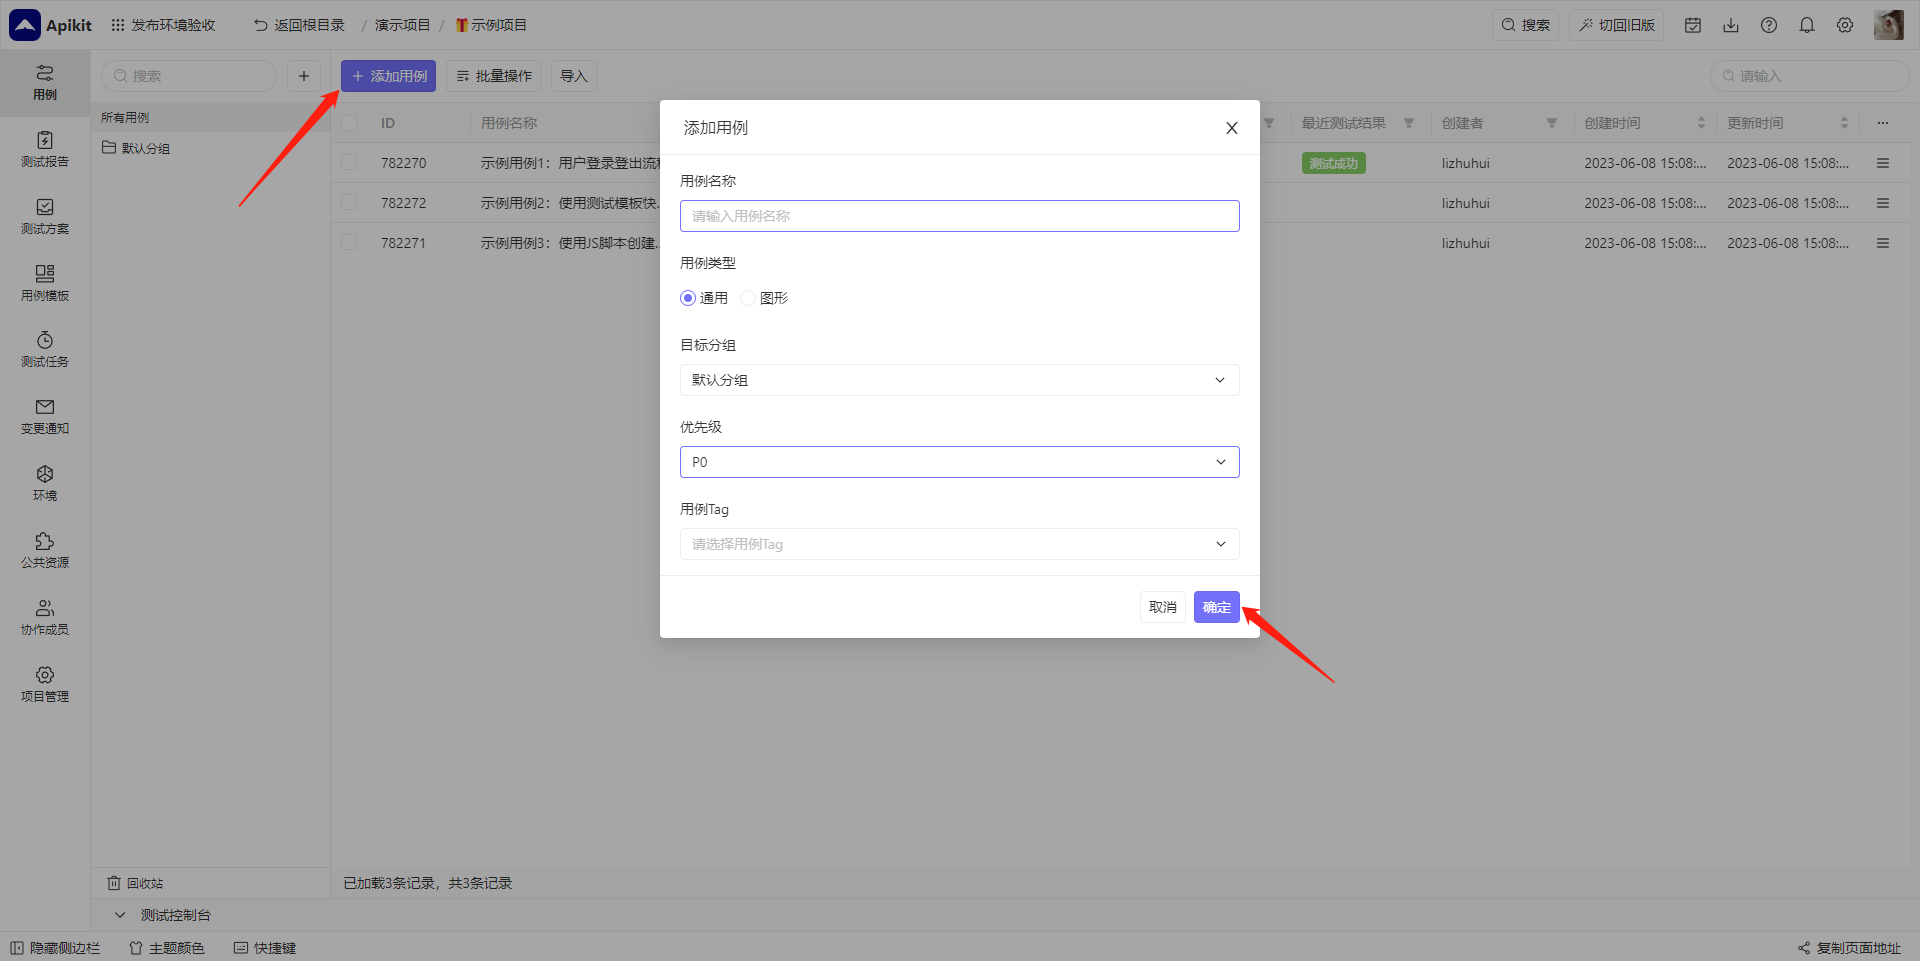The width and height of the screenshot is (1920, 961).
Task: Click 复制页面地址 to copy page address
Action: (1849, 948)
